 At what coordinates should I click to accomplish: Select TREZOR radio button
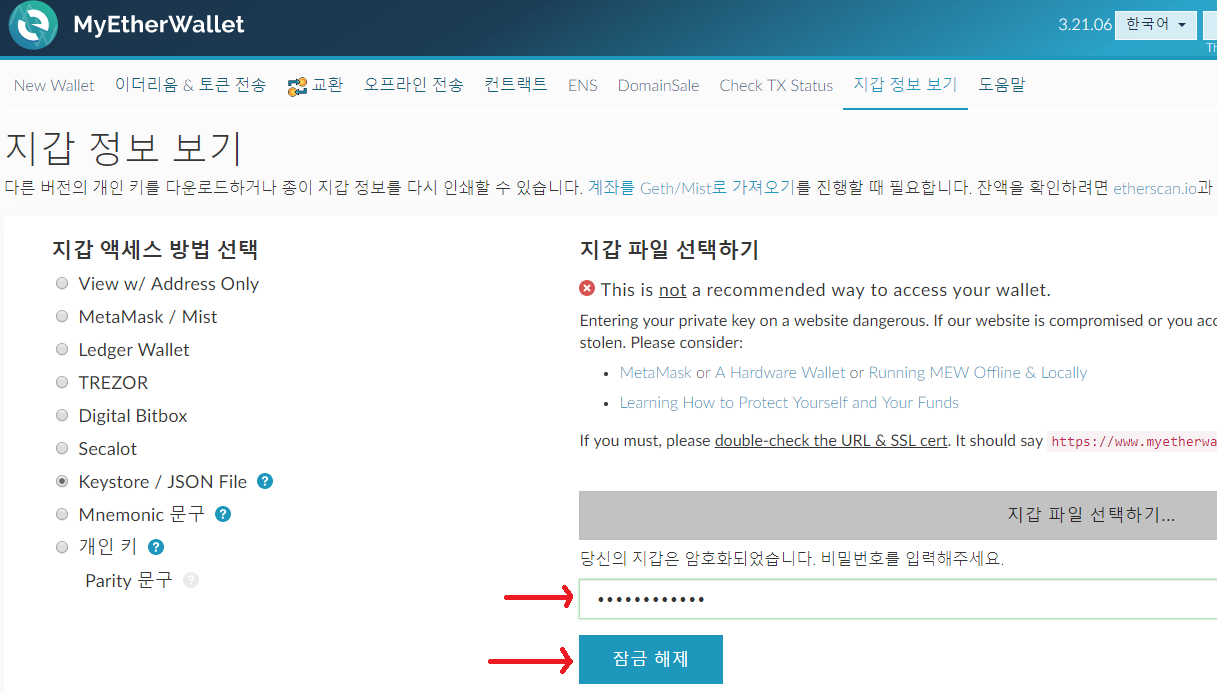point(62,383)
